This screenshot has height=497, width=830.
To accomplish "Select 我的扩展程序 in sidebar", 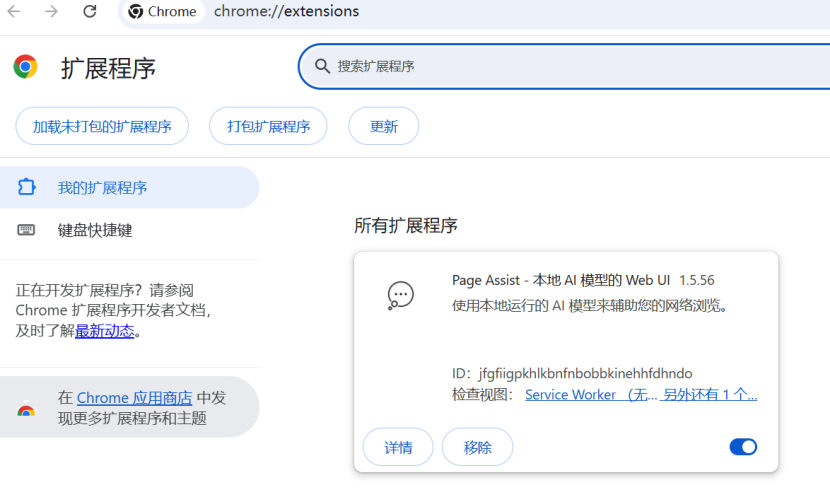I will (130, 187).
